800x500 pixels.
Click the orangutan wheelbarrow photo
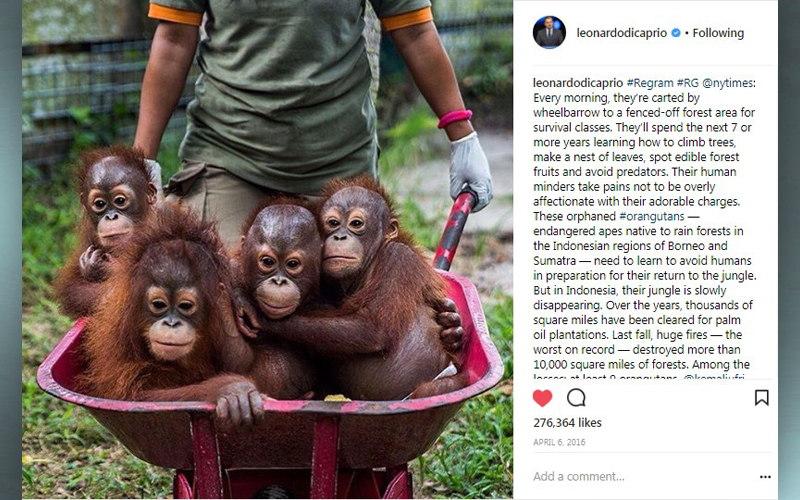(x=267, y=249)
